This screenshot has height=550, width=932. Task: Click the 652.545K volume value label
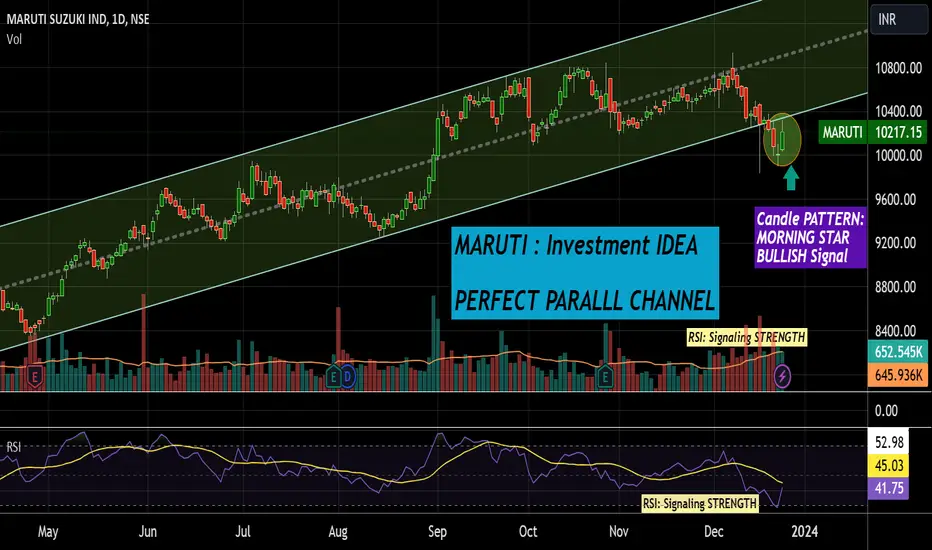(x=898, y=351)
